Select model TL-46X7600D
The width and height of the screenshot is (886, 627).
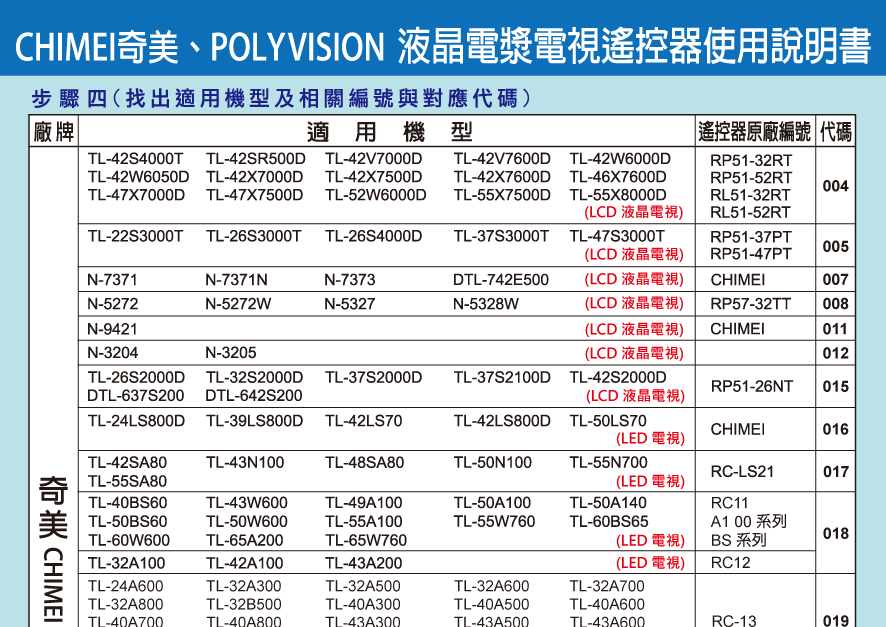pyautogui.click(x=618, y=177)
